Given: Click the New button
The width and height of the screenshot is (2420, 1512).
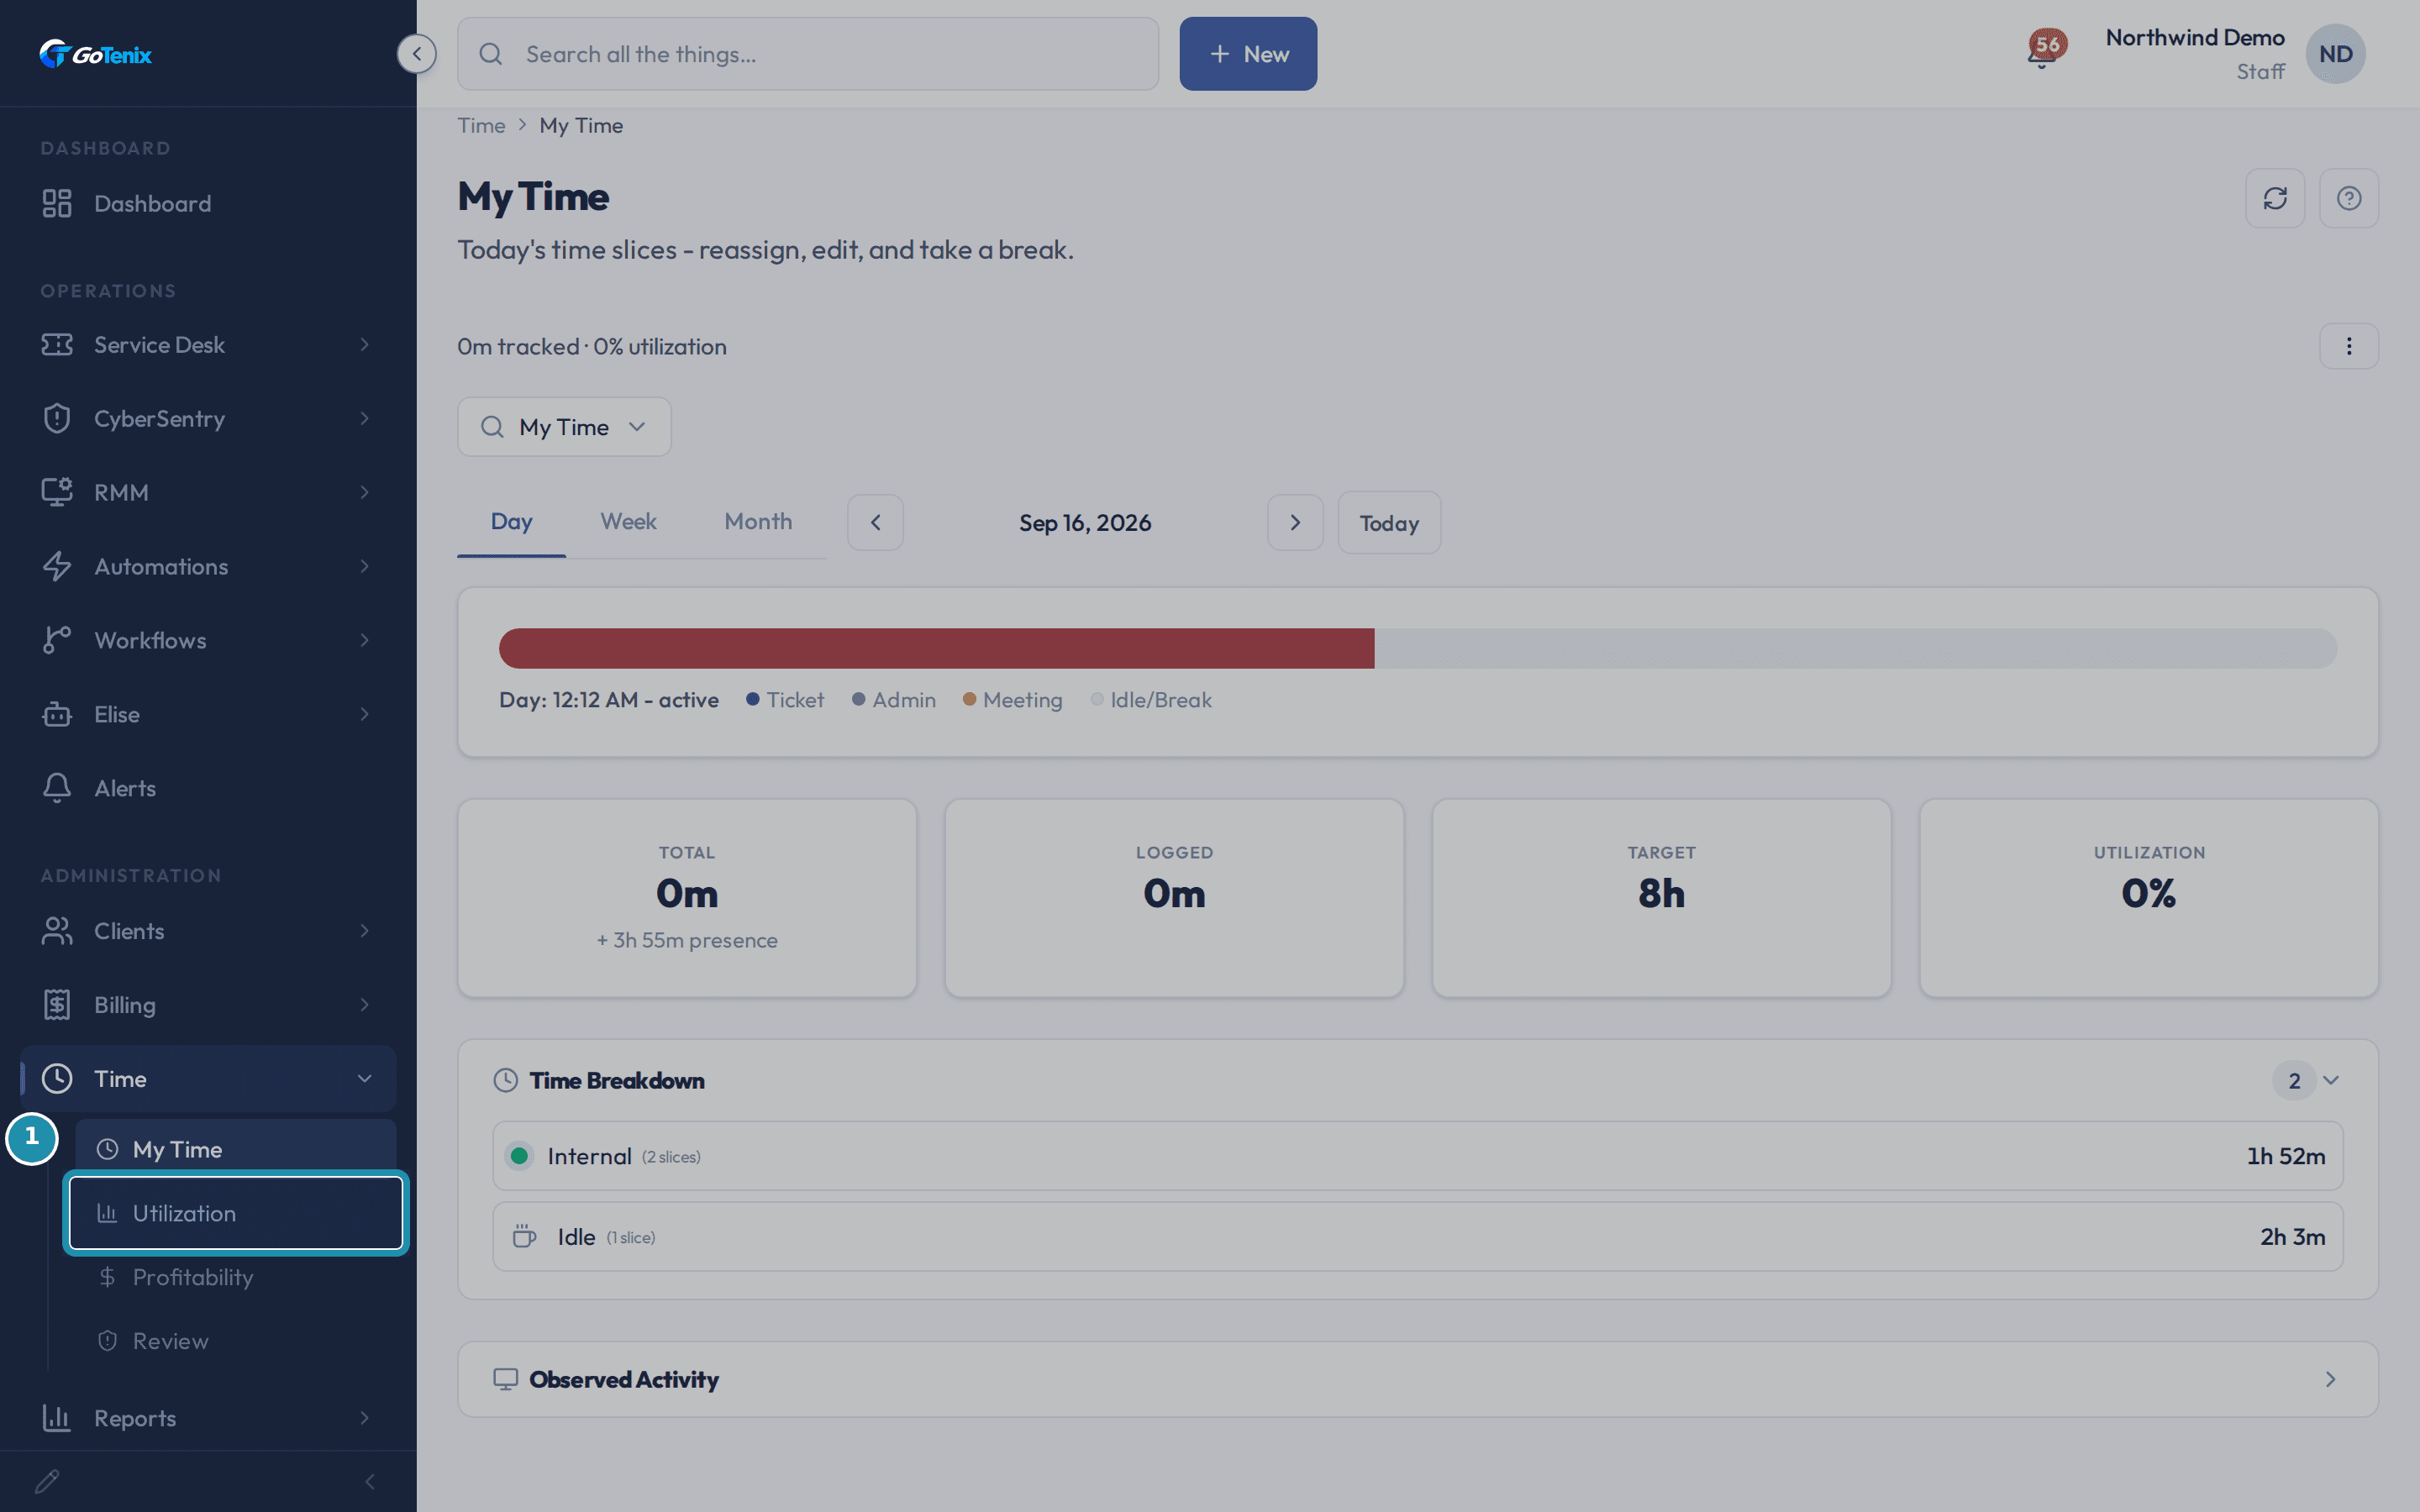Looking at the screenshot, I should pyautogui.click(x=1248, y=54).
